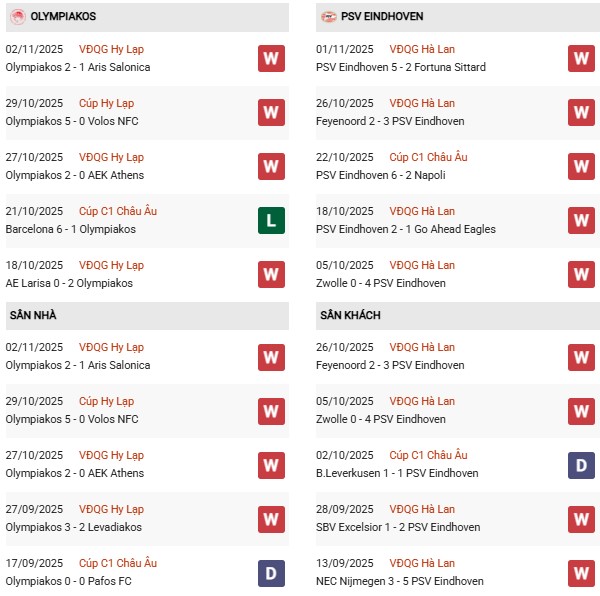600x596 pixels.
Task: Click W badge for NEC Nijmegen match
Action: pyautogui.click(x=582, y=572)
